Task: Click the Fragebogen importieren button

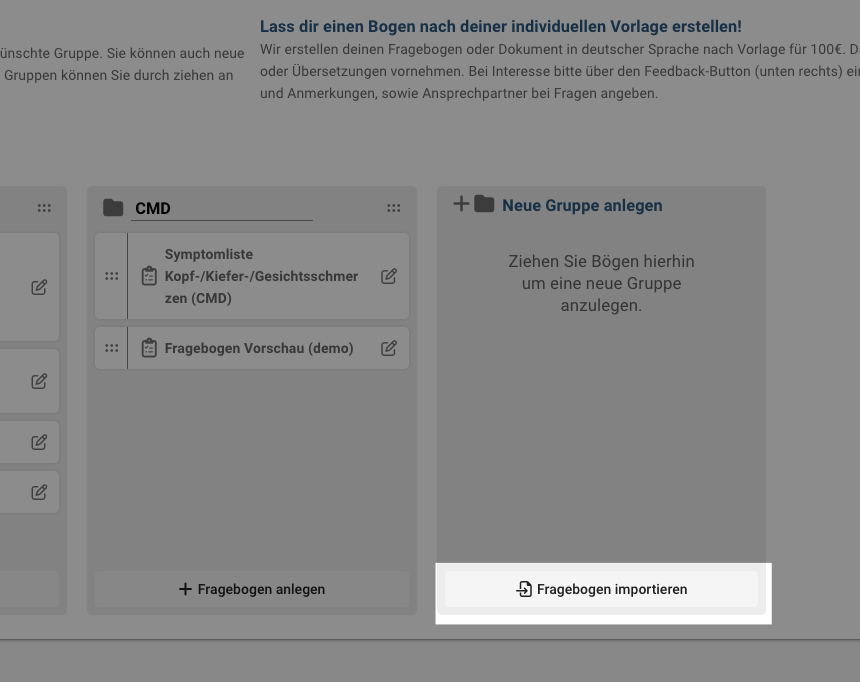Action: pos(601,589)
